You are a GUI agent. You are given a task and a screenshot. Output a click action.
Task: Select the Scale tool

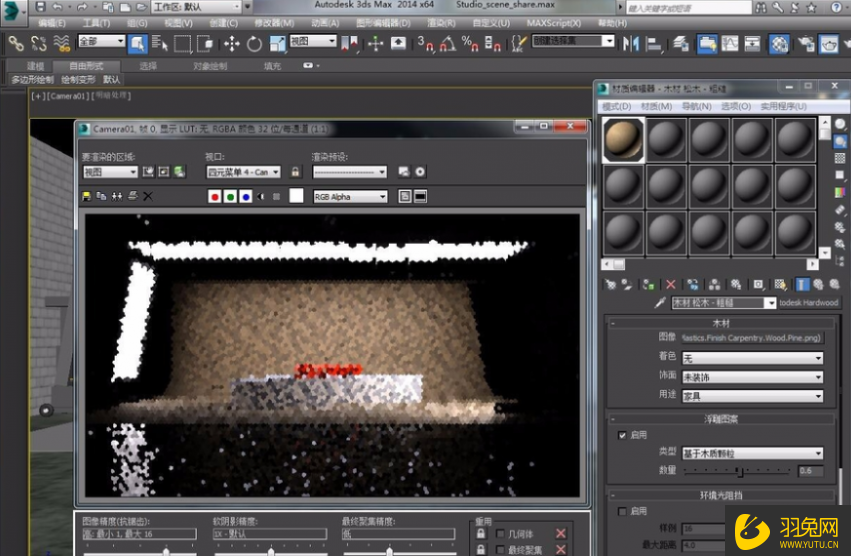point(277,43)
